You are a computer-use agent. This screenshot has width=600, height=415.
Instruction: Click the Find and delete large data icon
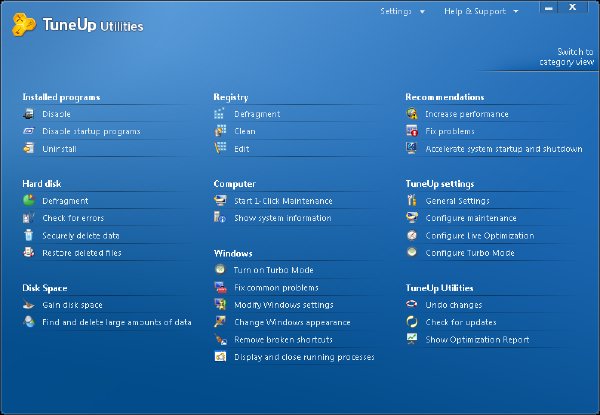point(29,322)
